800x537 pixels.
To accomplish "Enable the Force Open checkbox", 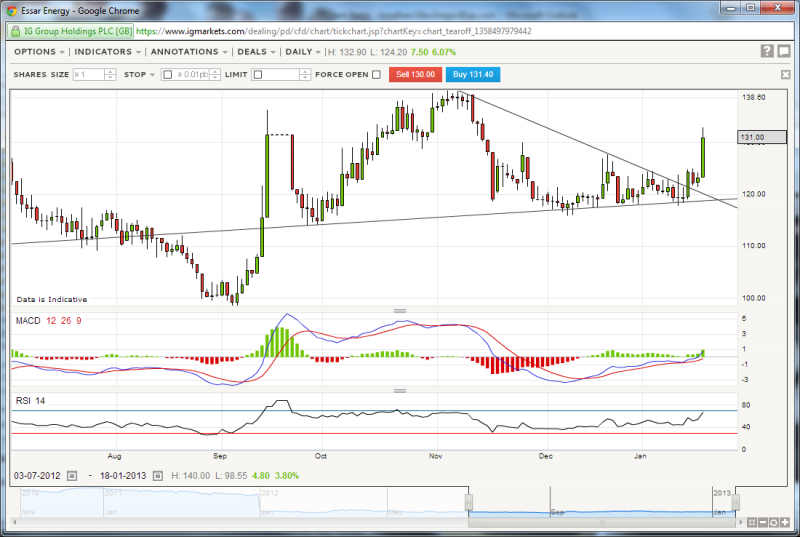I will 376,75.
